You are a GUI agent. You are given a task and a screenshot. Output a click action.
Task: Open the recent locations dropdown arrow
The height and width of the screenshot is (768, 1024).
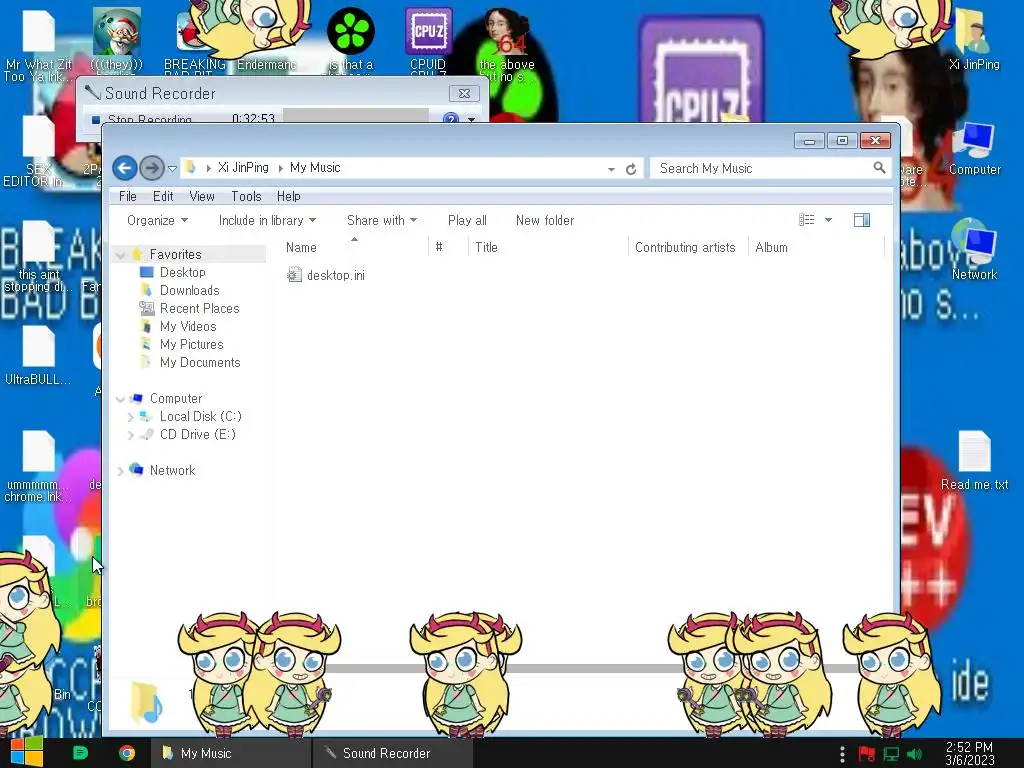172,168
